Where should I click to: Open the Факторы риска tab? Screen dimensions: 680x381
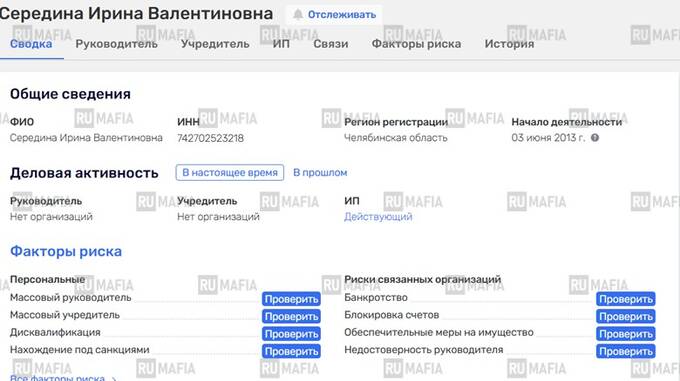pyautogui.click(x=416, y=44)
